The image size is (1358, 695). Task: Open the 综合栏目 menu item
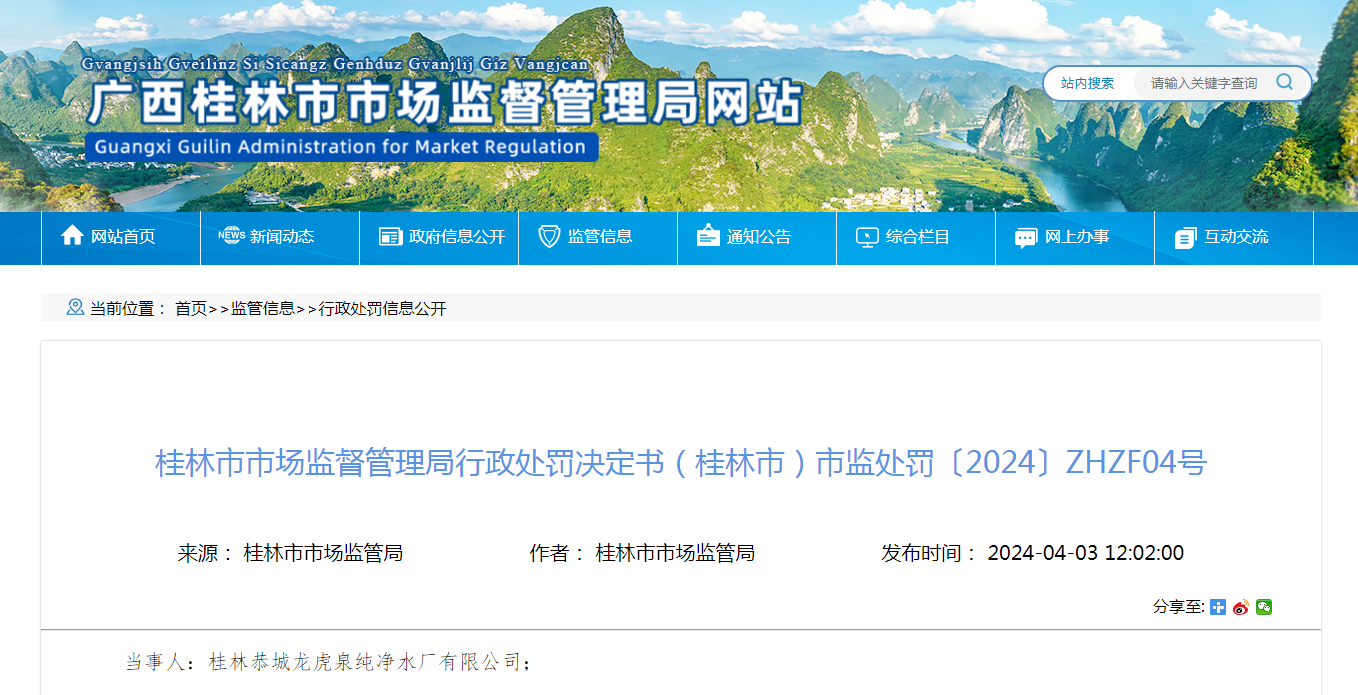pos(916,237)
